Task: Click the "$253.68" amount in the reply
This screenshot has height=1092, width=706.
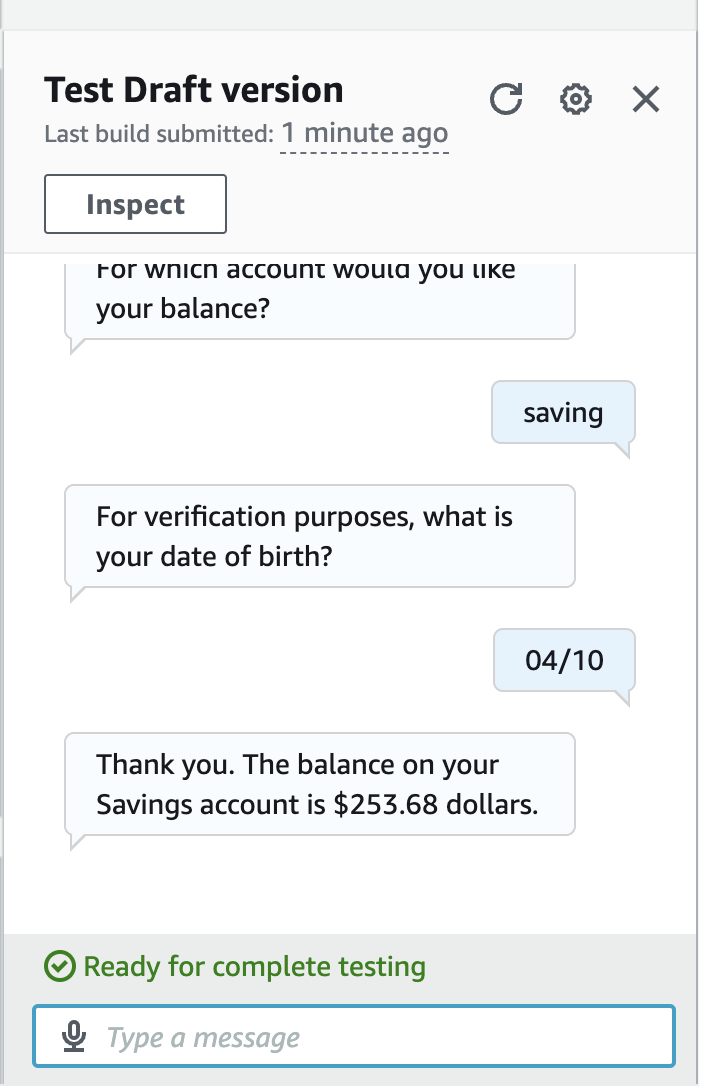Action: (x=385, y=804)
